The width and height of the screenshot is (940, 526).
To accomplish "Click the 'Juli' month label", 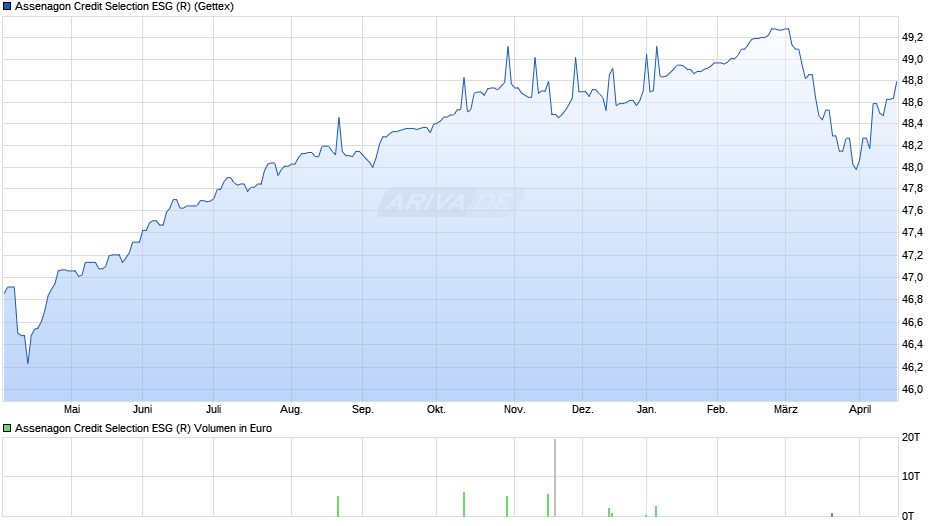I will (x=213, y=409).
